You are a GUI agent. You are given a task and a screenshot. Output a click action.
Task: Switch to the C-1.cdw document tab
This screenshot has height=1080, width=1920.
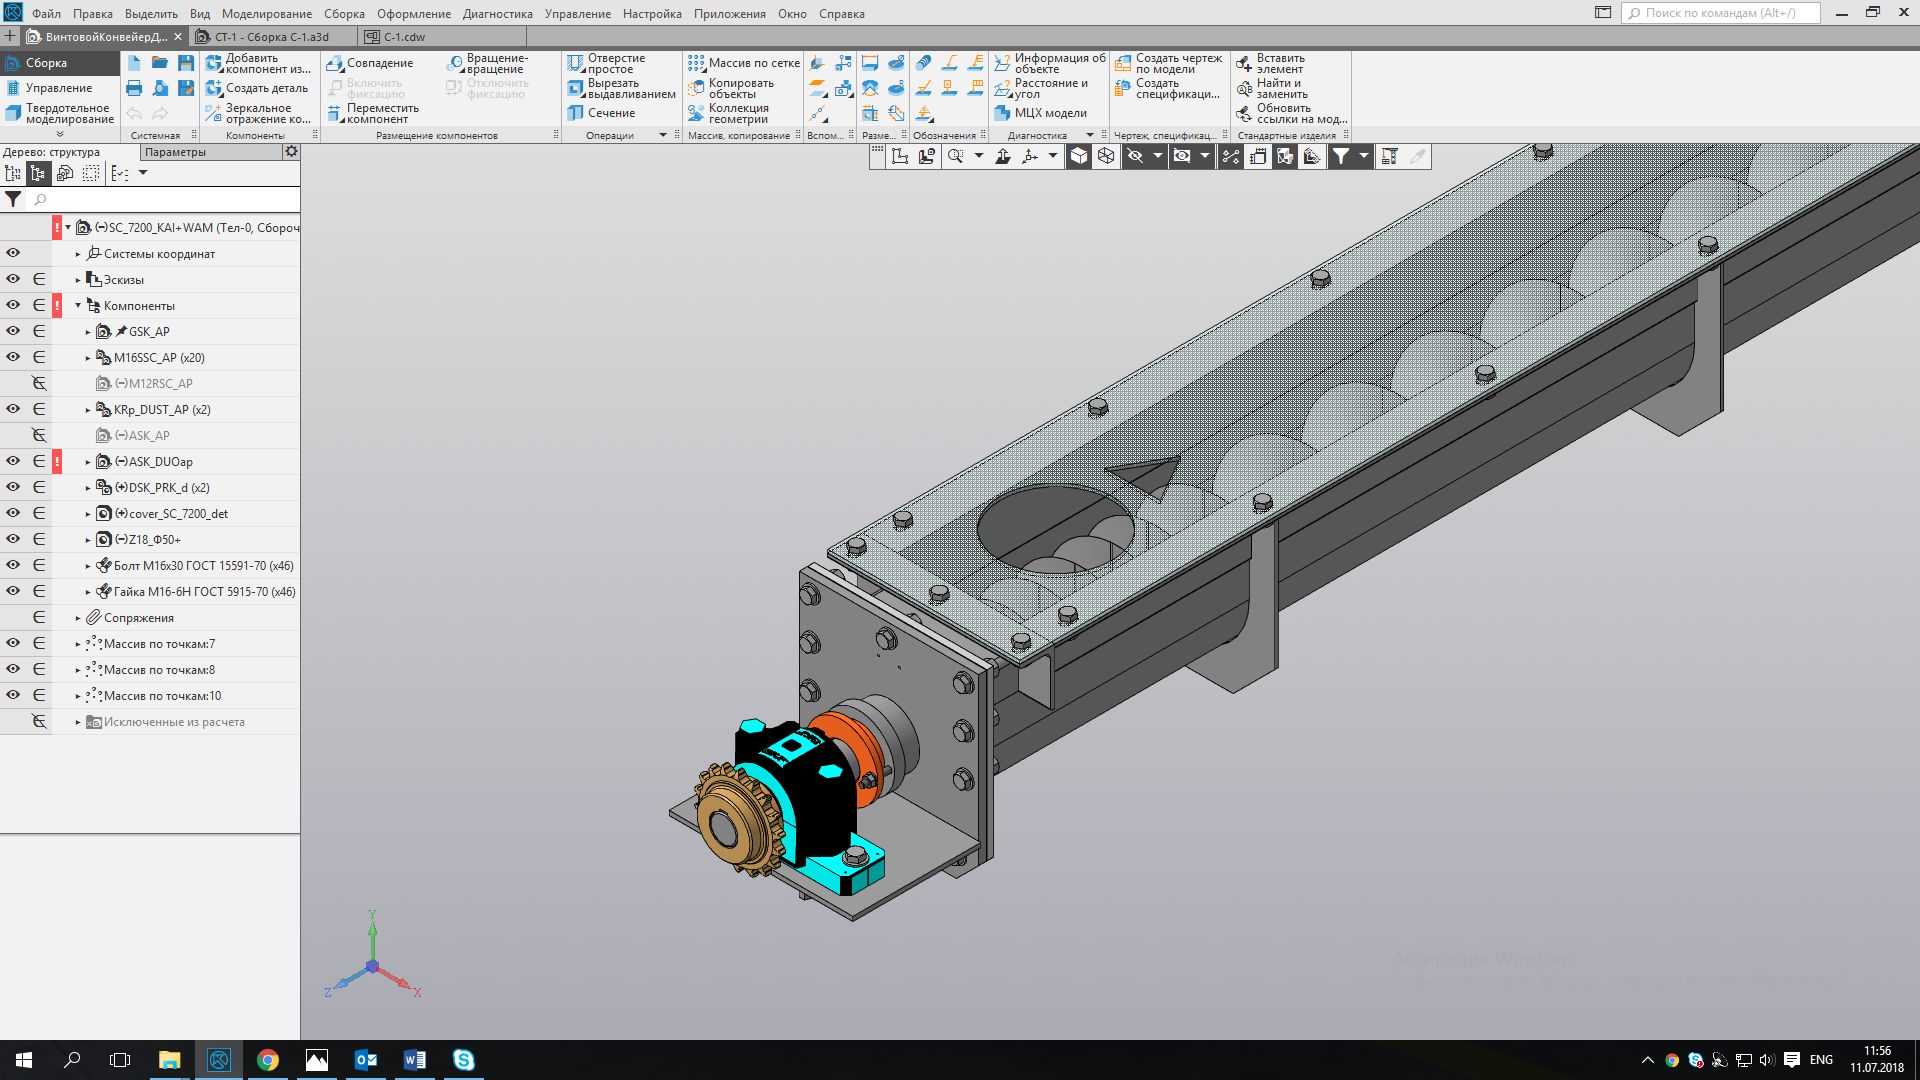pyautogui.click(x=404, y=37)
